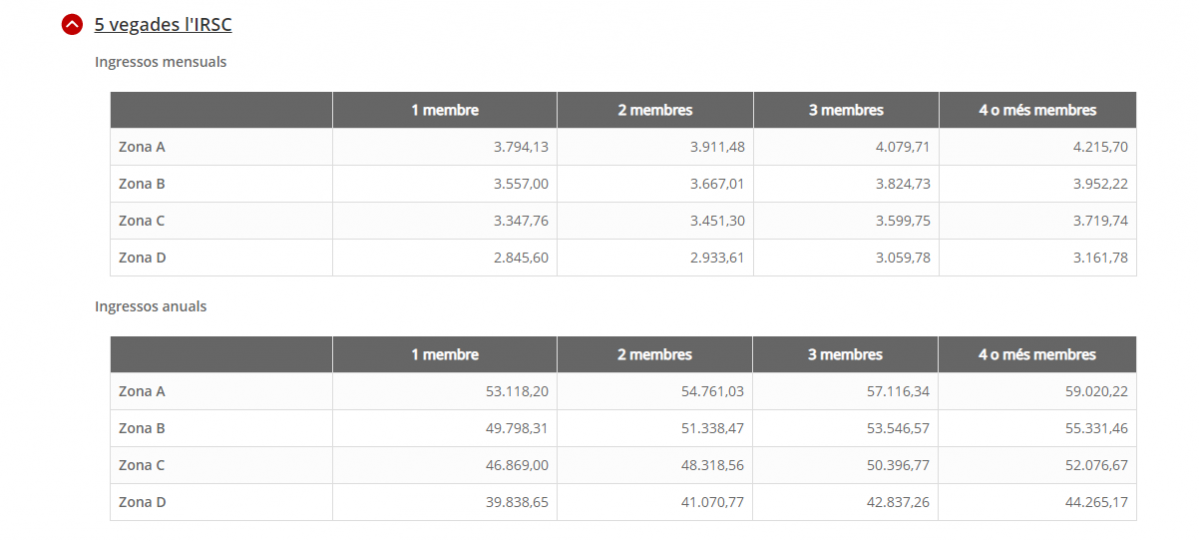Select the 'Ingressos anuals' heading text
Screen dimensions: 1199x541
[x=151, y=306]
